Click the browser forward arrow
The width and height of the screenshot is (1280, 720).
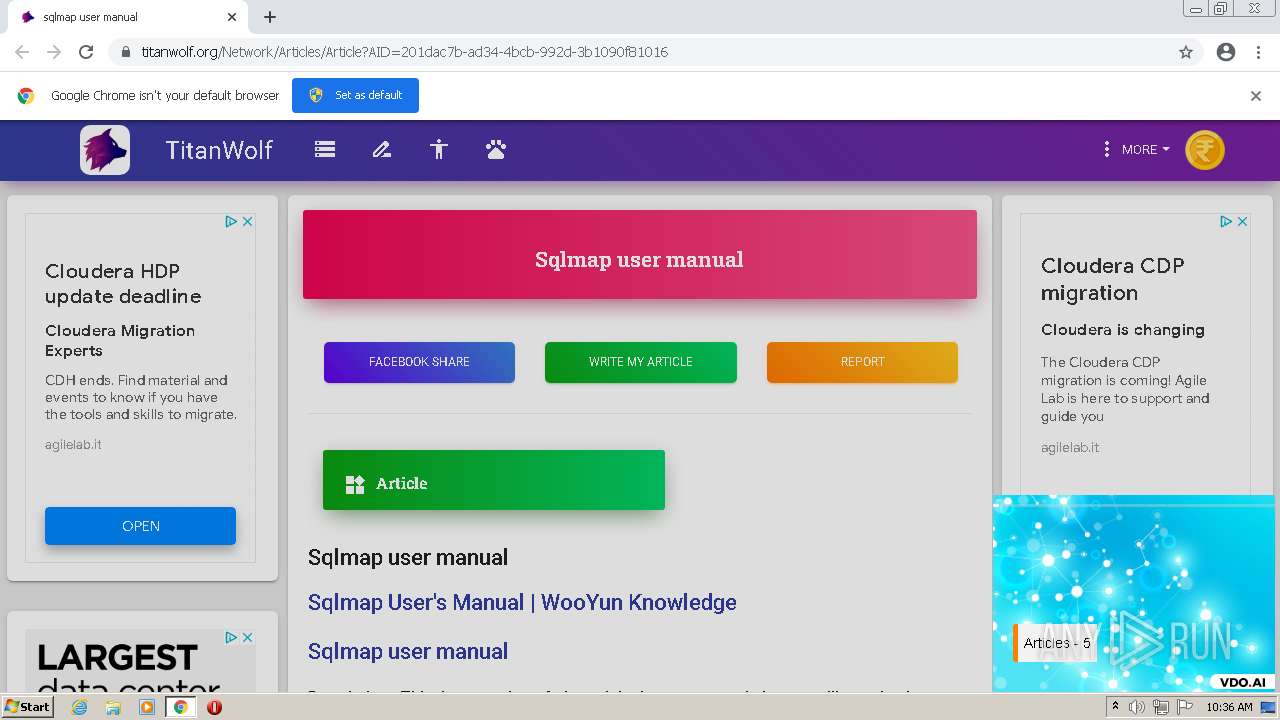coord(54,52)
